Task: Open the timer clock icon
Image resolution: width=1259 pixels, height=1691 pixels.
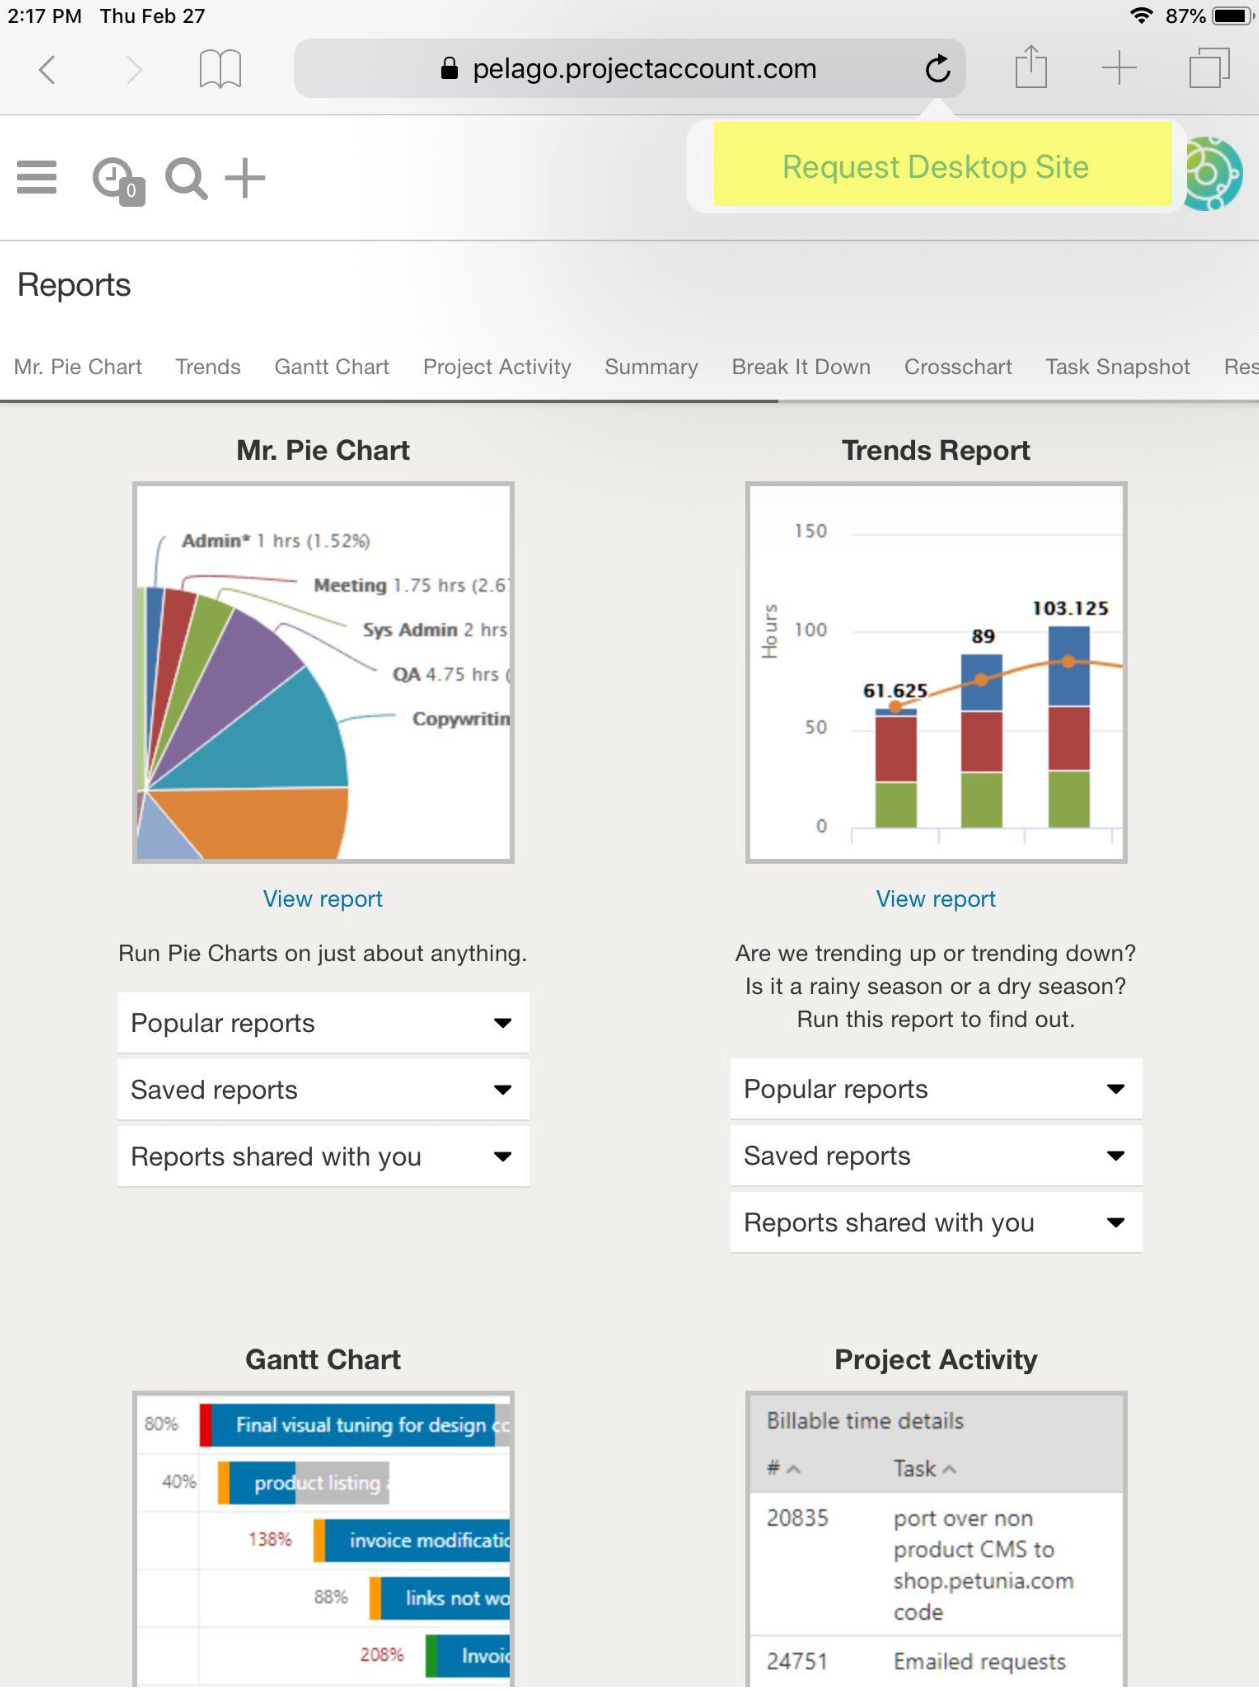Action: pos(116,180)
